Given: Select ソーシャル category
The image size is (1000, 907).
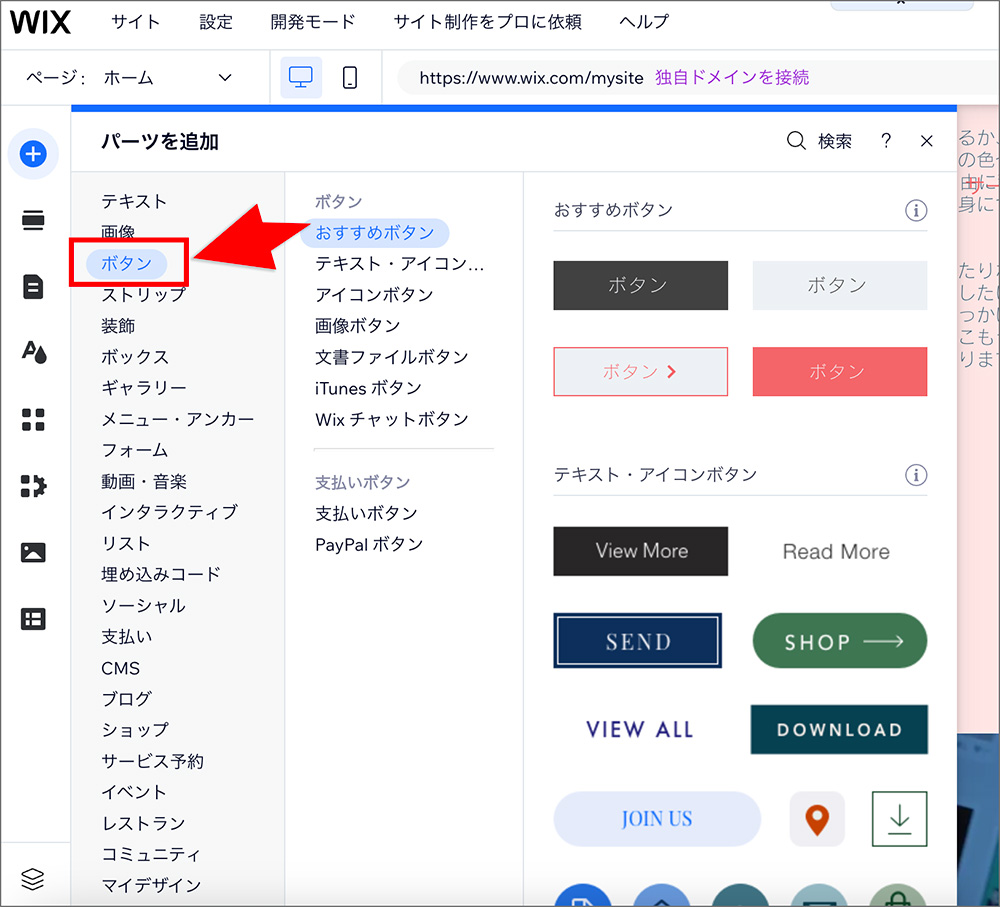Looking at the screenshot, I should pos(143,606).
